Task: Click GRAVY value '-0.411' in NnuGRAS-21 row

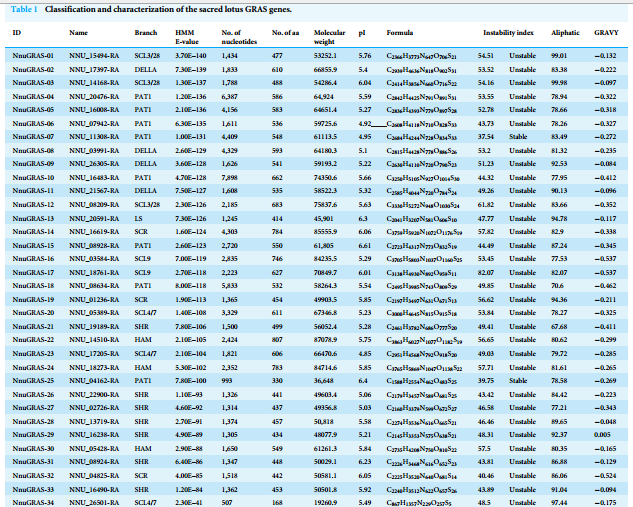Action: [605, 327]
